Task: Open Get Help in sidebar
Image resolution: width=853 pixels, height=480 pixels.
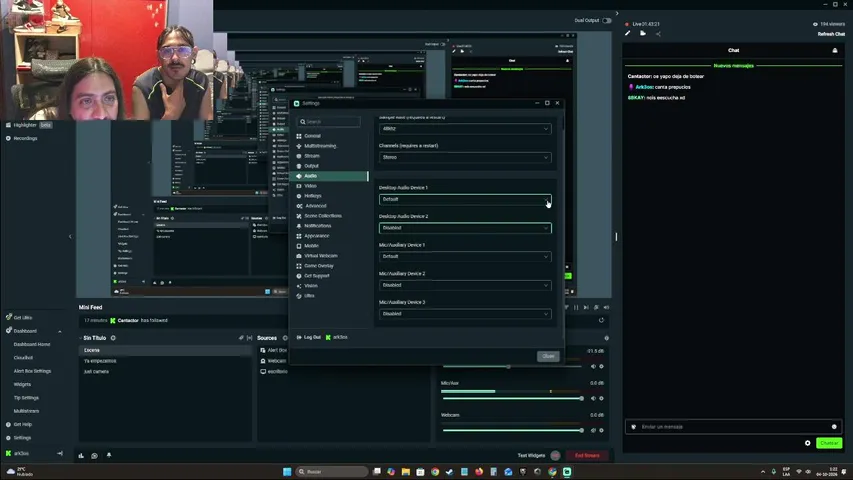Action: click(x=22, y=424)
